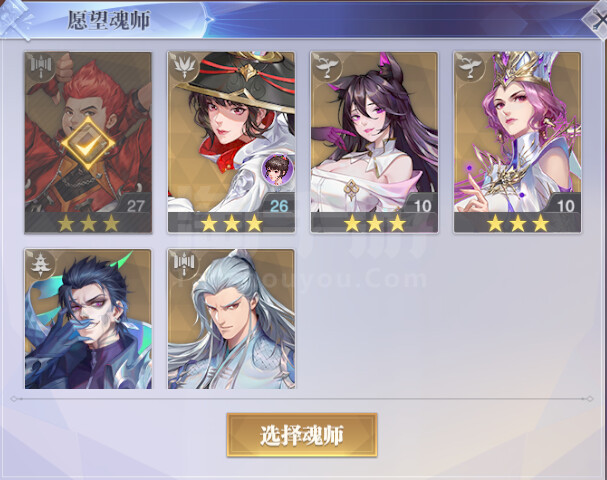Image resolution: width=607 pixels, height=480 pixels.
Task: Click the tree emblem on blue-haired man card
Action: tap(41, 264)
